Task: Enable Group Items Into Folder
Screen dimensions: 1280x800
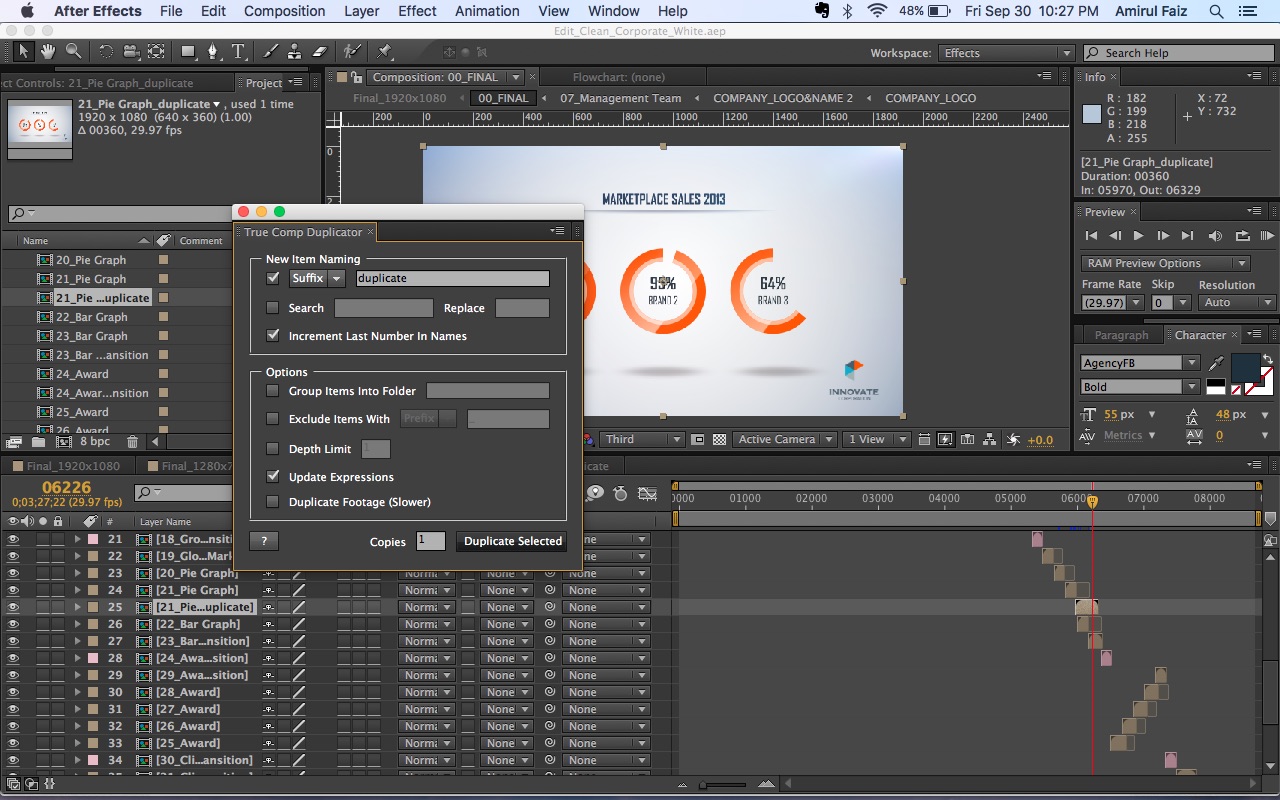Action: pos(273,391)
